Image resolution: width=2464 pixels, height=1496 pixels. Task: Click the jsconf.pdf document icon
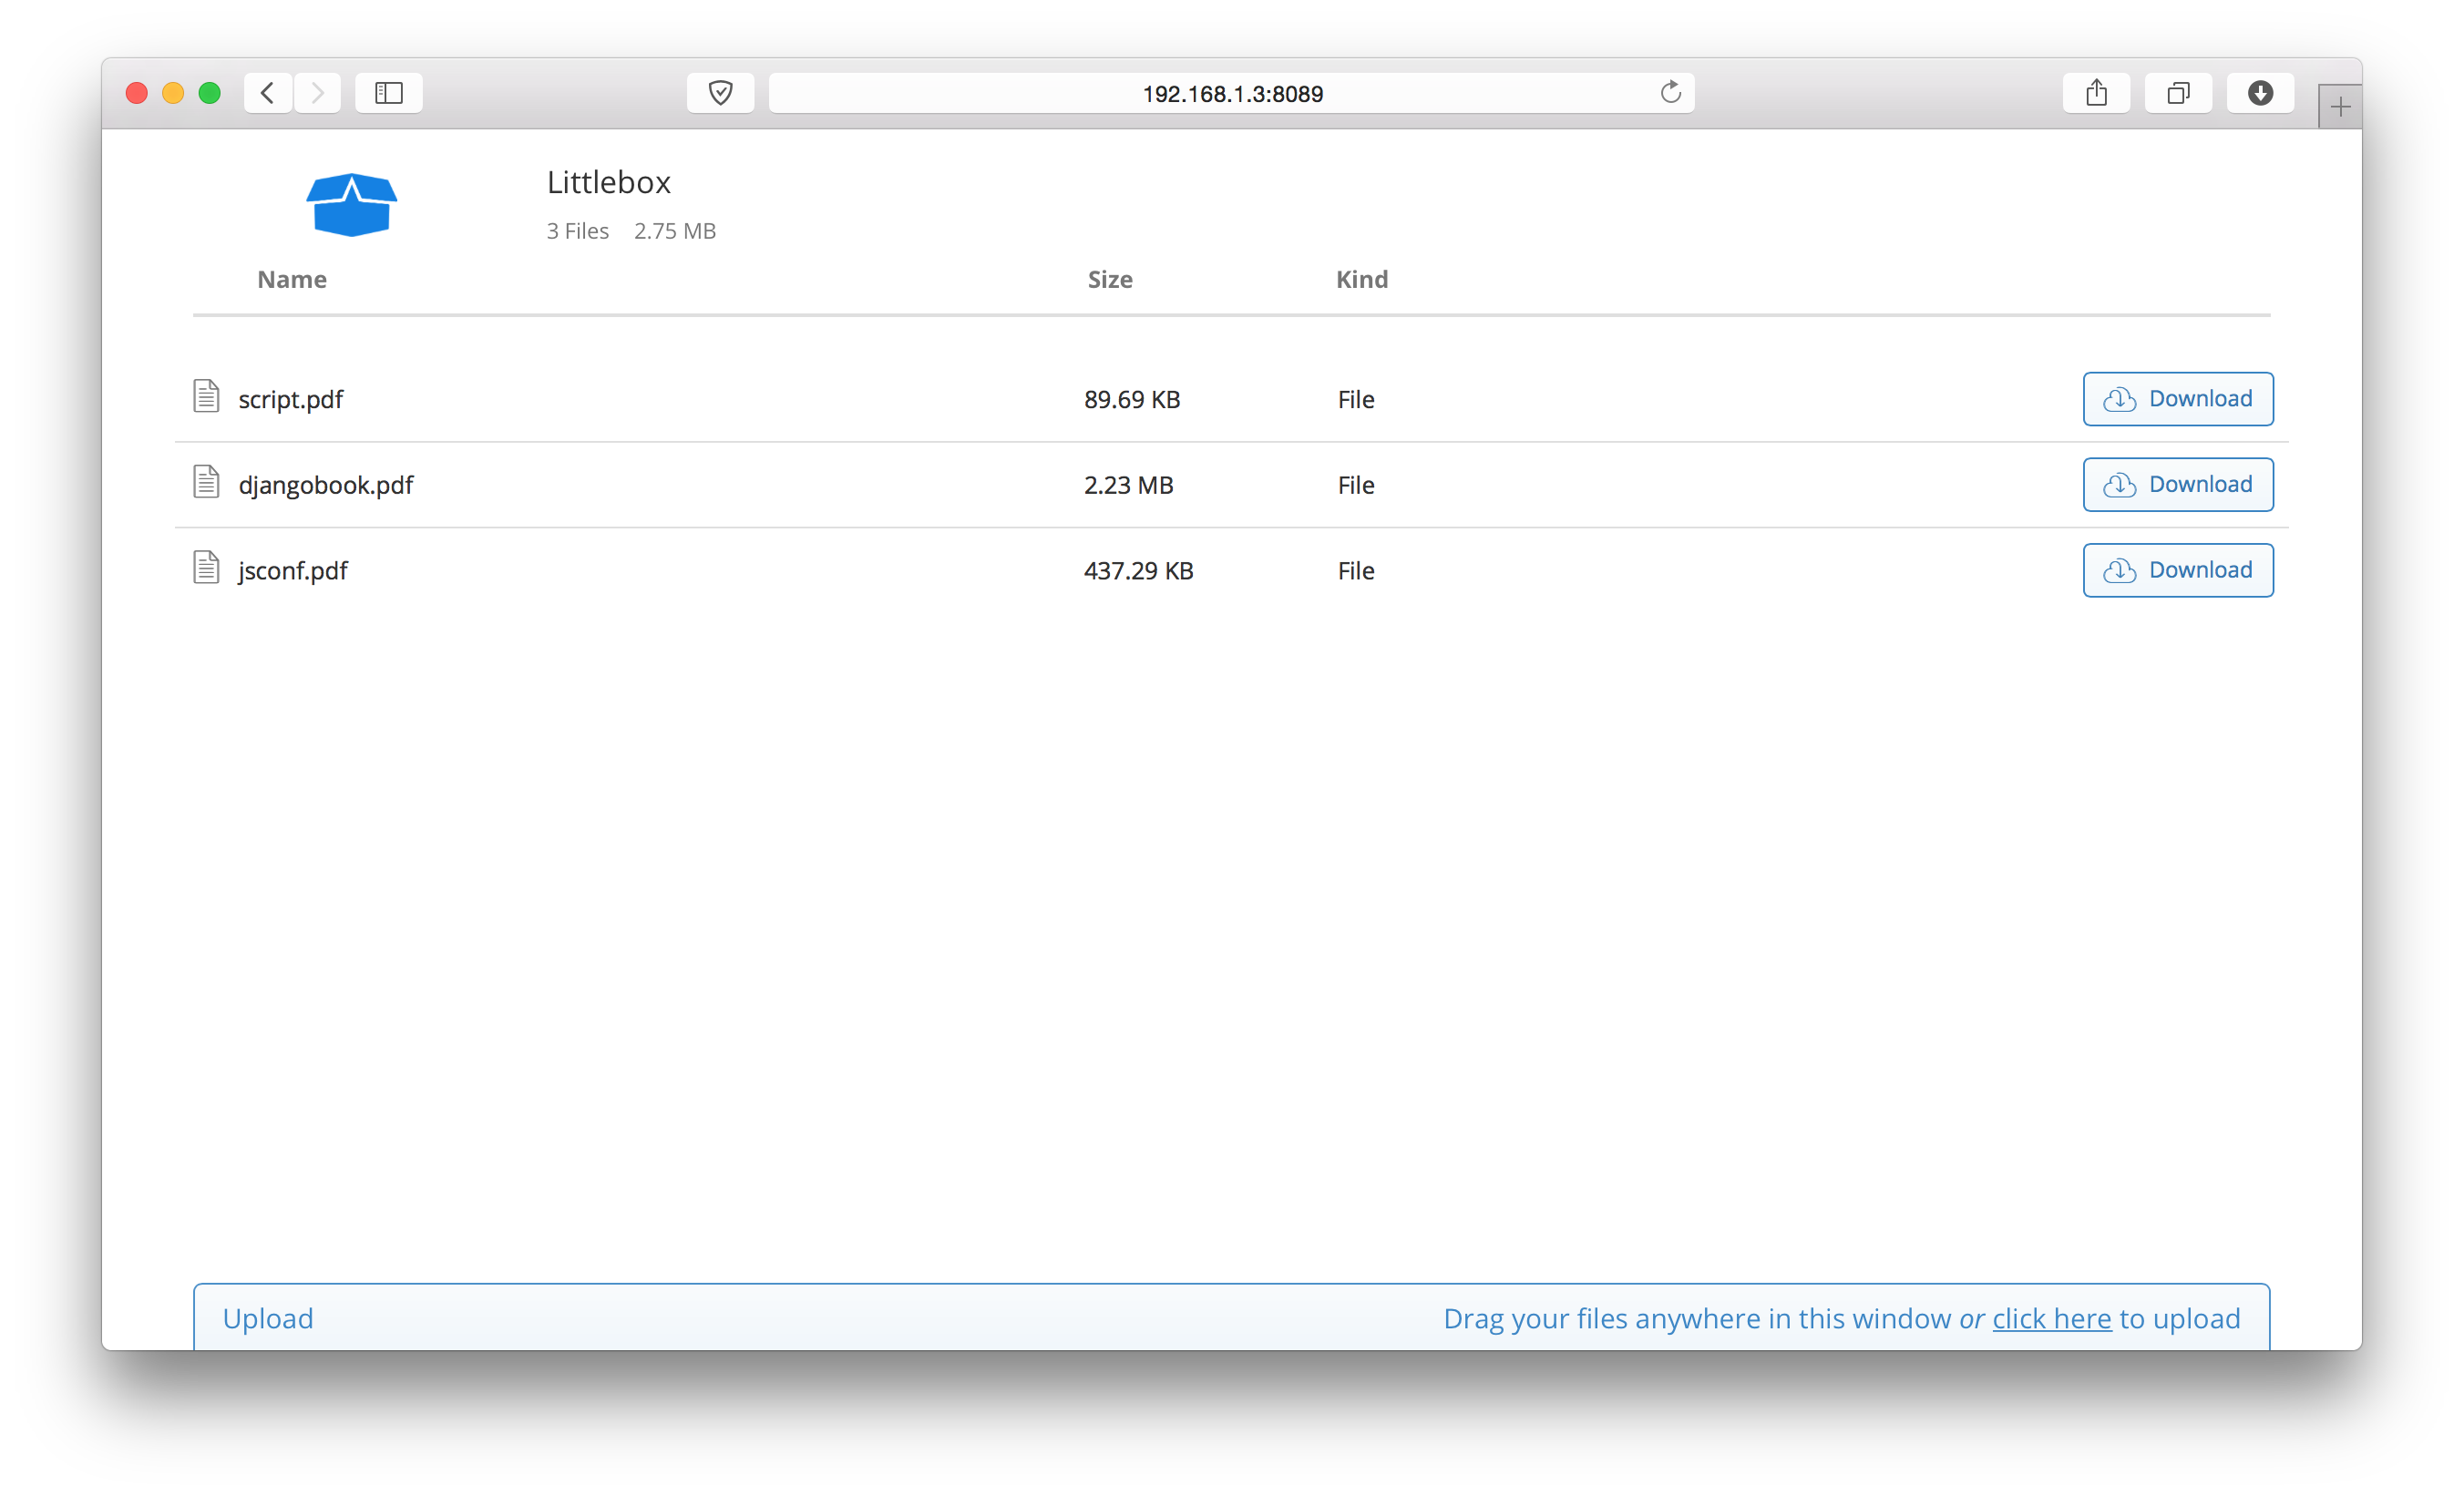(206, 568)
